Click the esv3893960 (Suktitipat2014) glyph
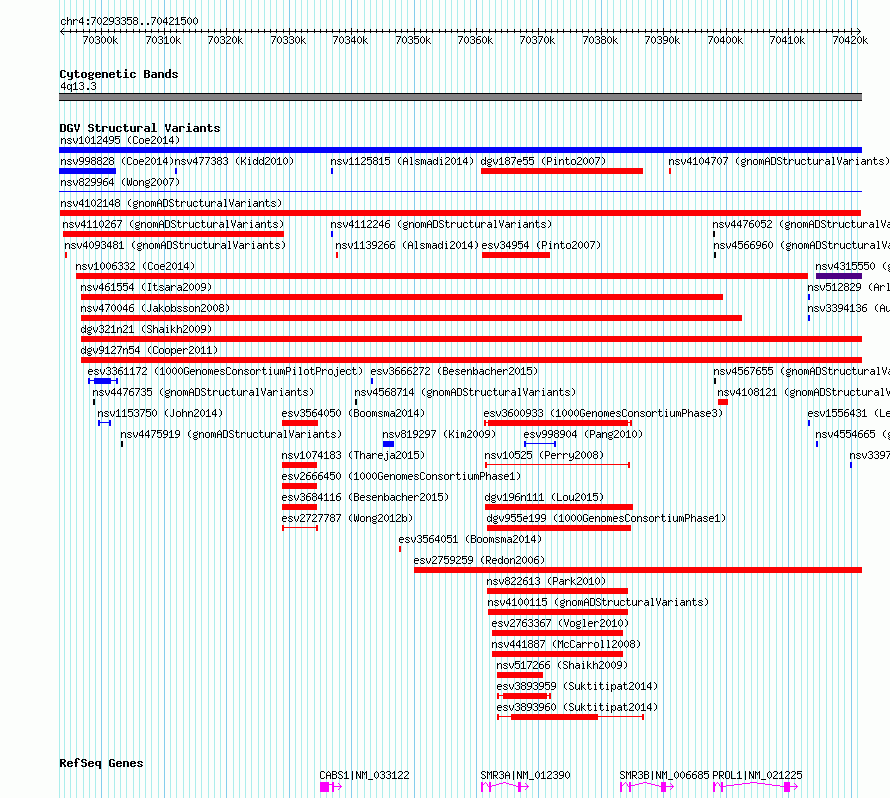Screen dimensions: 890x798 [x=570, y=717]
